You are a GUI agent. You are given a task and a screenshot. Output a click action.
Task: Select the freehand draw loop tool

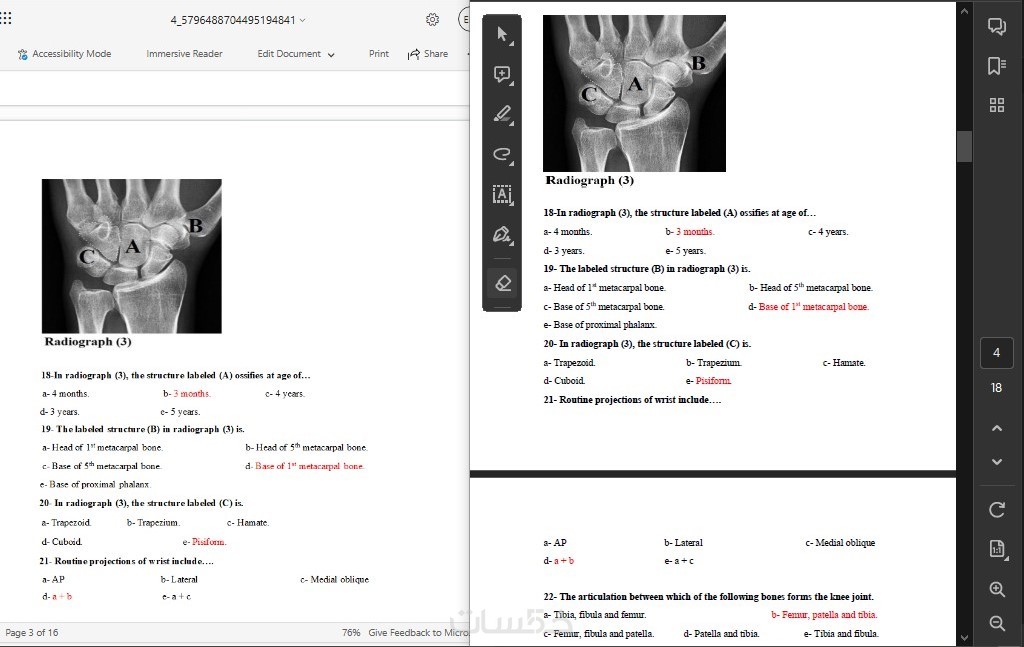pos(502,154)
